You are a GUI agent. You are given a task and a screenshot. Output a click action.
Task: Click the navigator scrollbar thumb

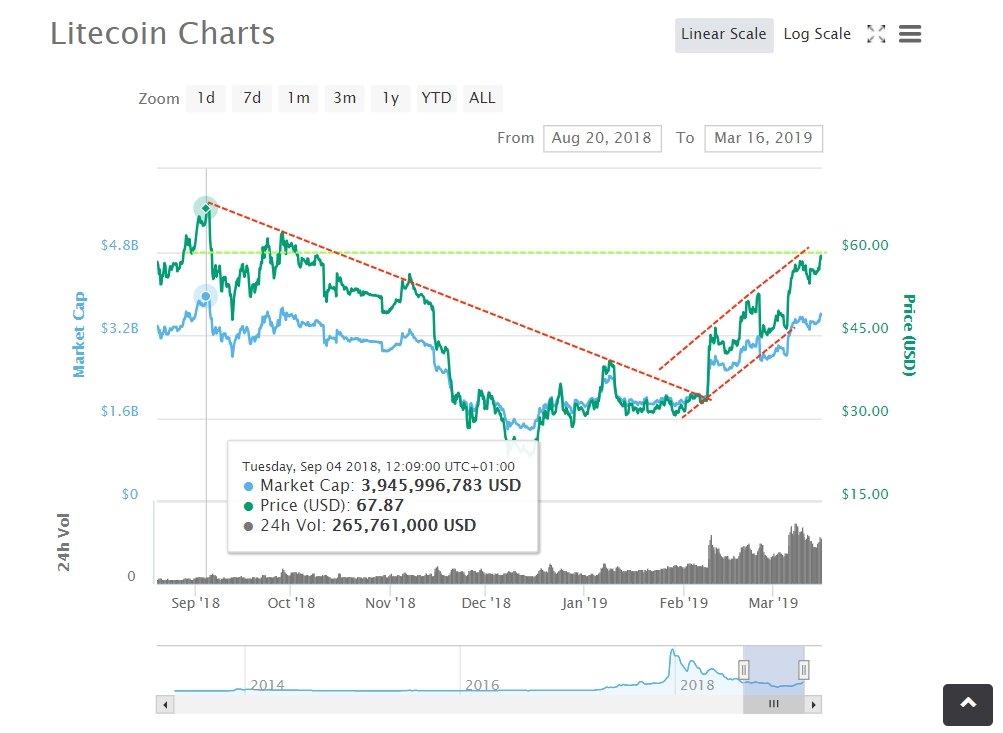(773, 705)
